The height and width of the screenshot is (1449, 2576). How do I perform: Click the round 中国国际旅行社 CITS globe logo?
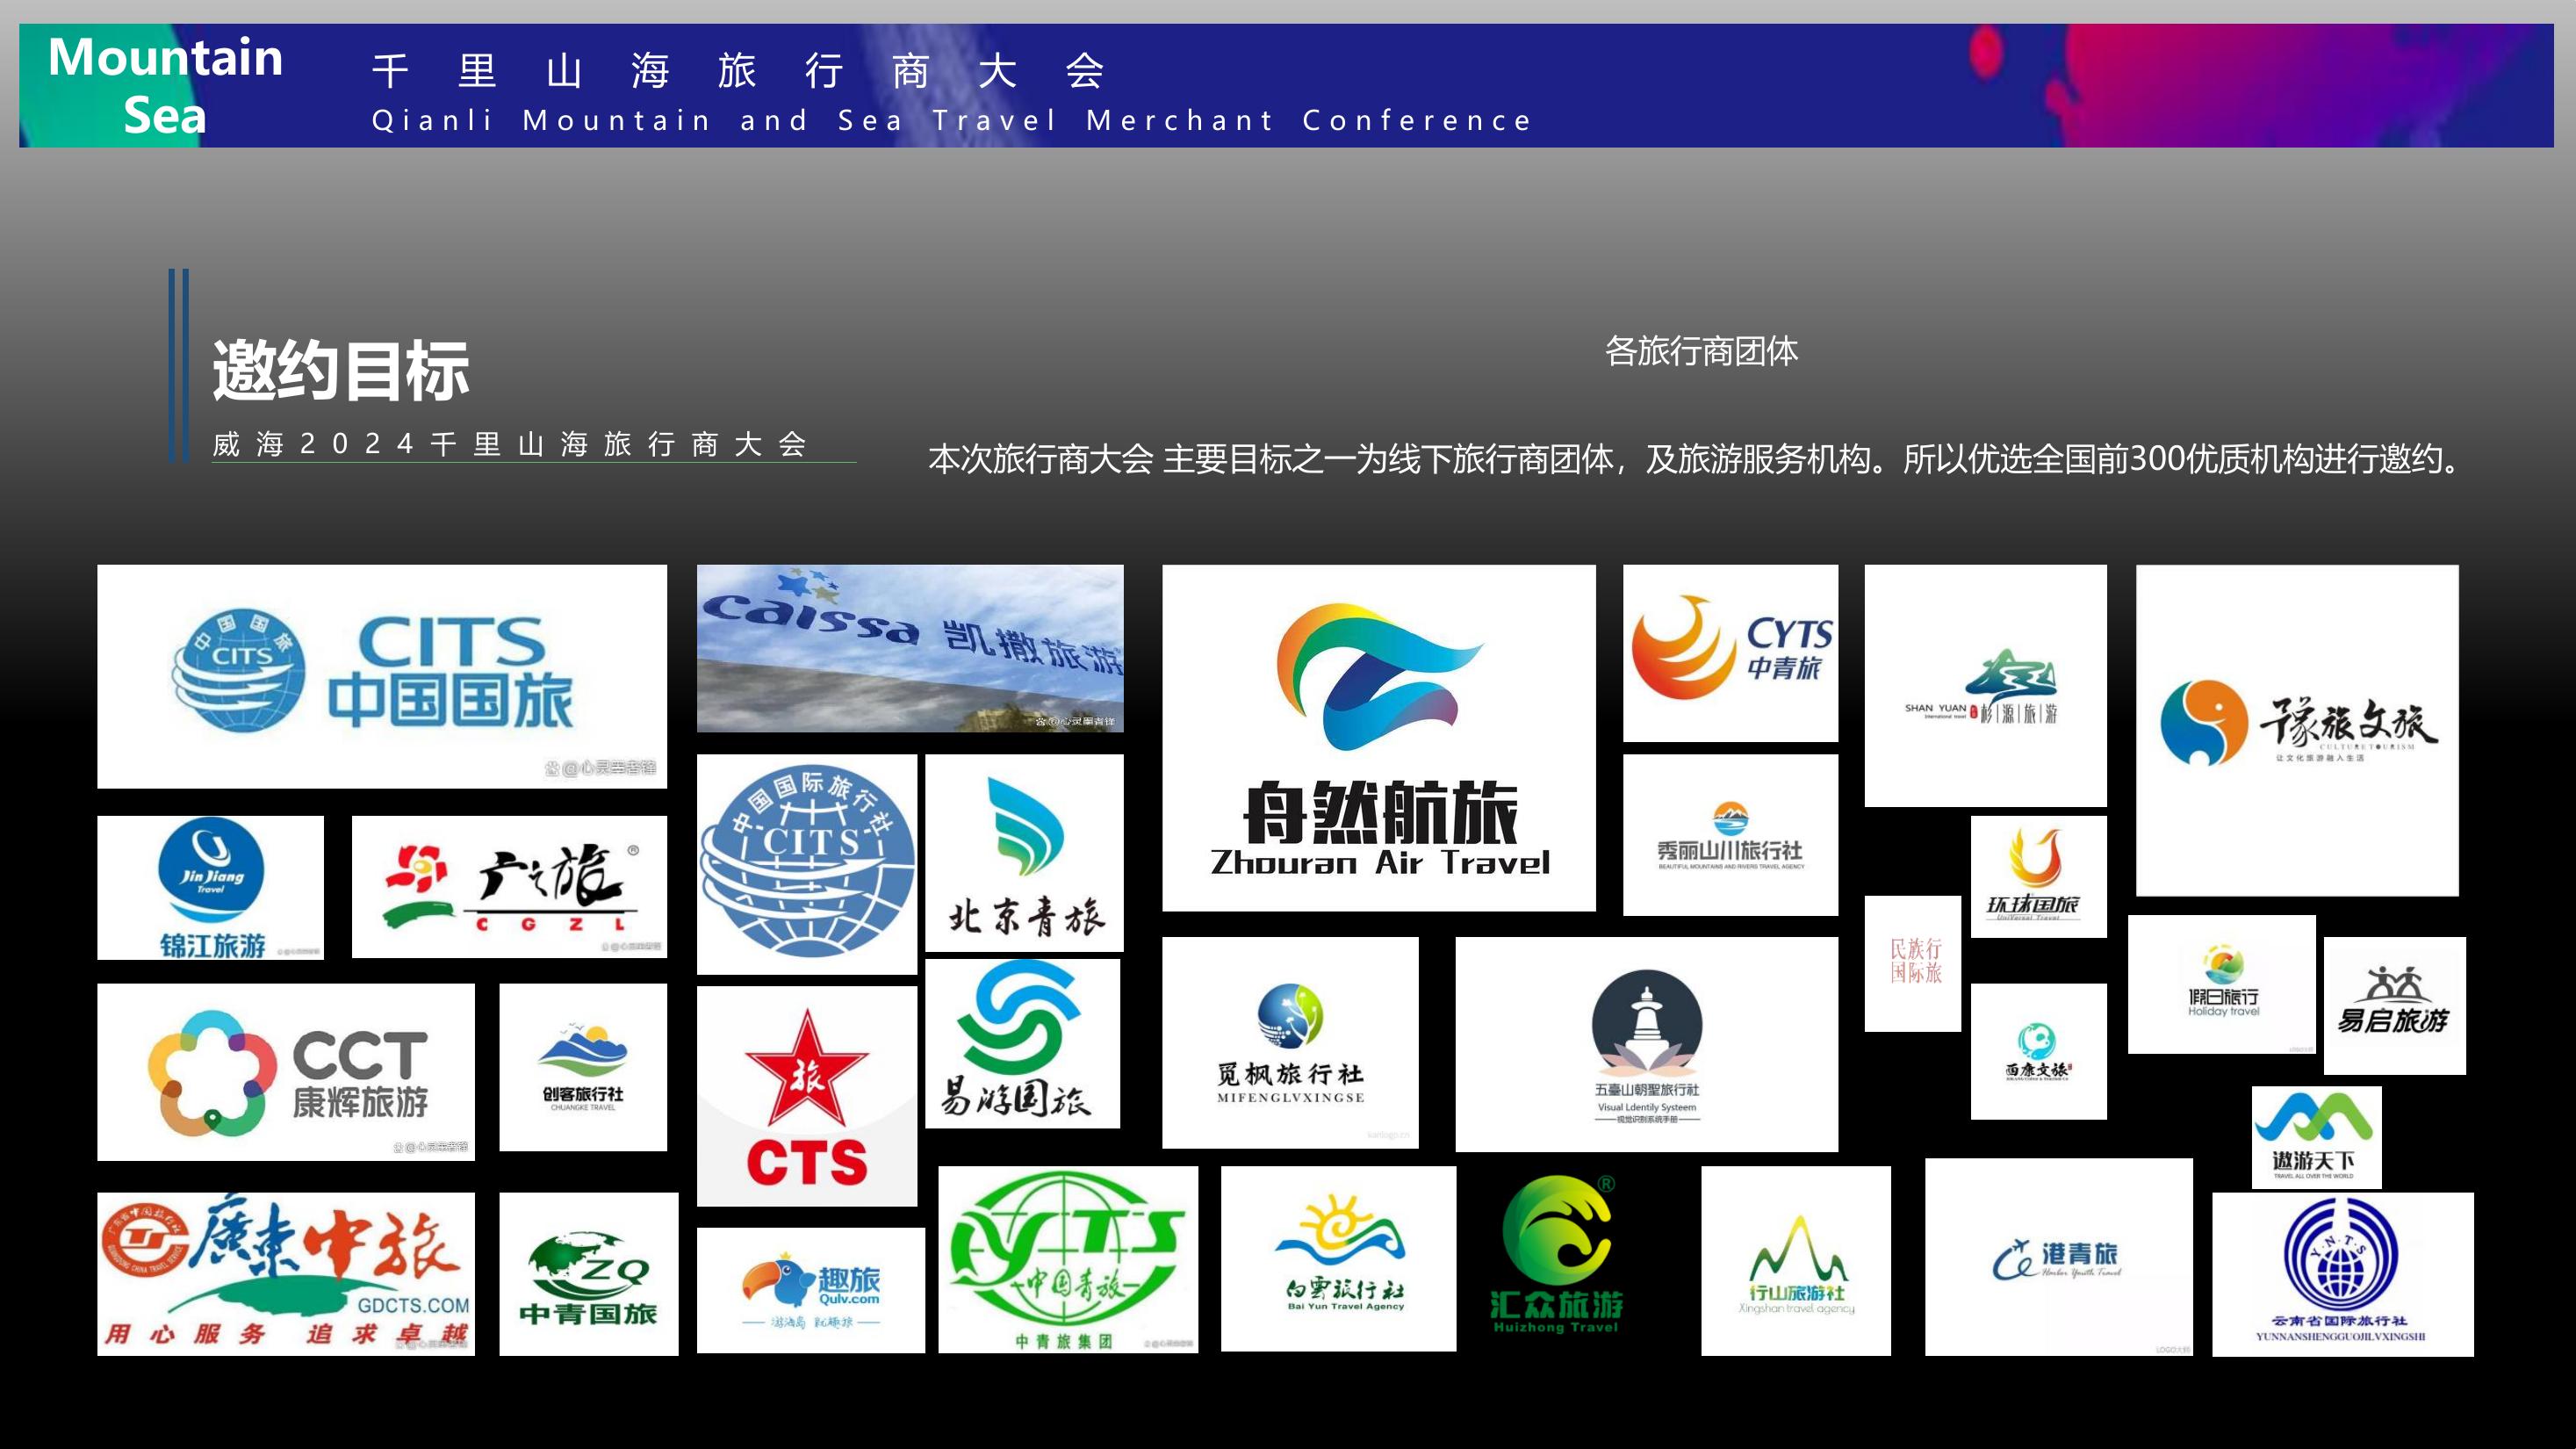tap(807, 864)
